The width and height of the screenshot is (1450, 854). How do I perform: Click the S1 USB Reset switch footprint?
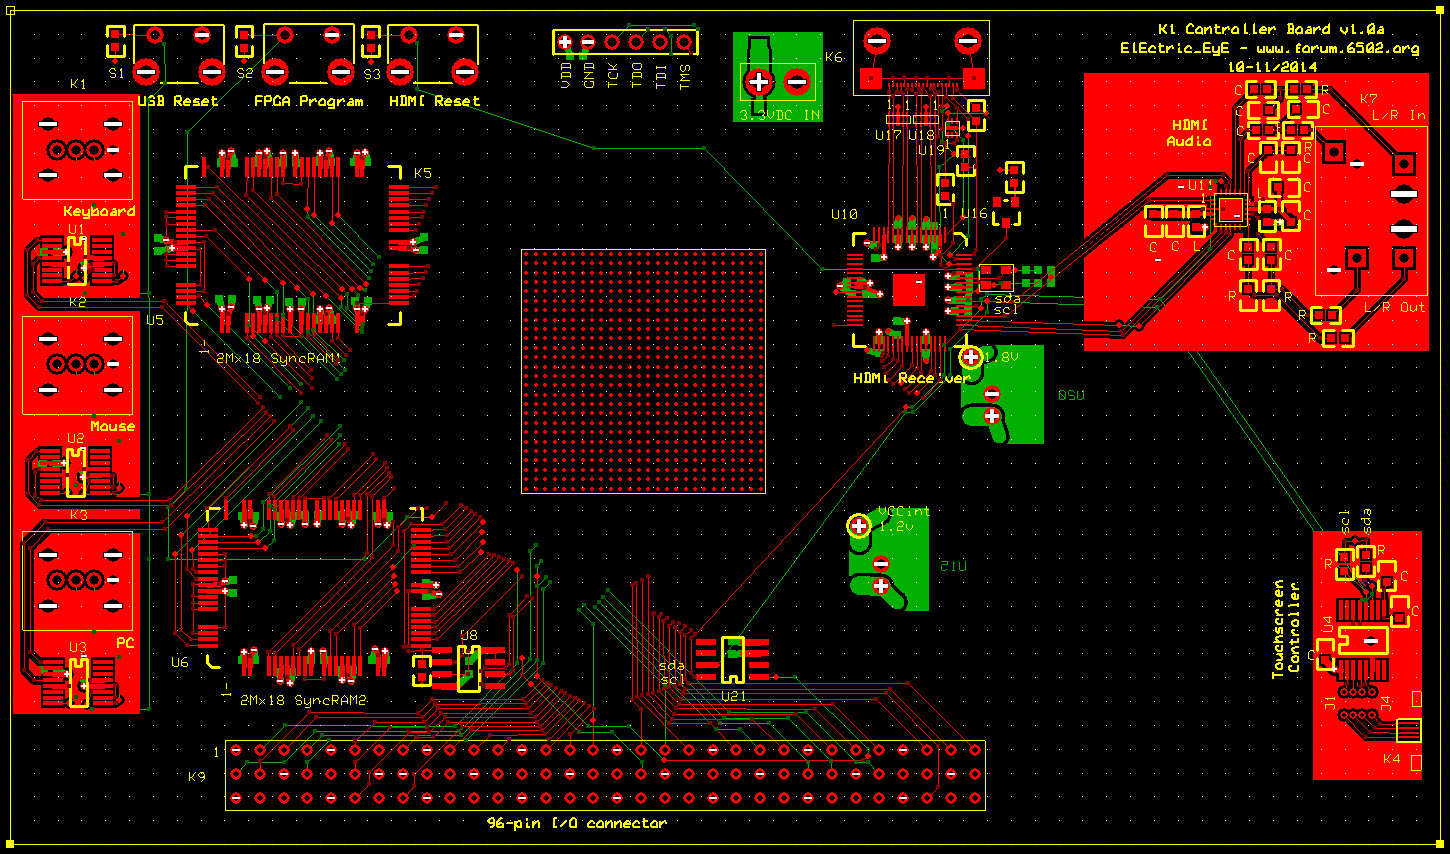click(x=178, y=54)
